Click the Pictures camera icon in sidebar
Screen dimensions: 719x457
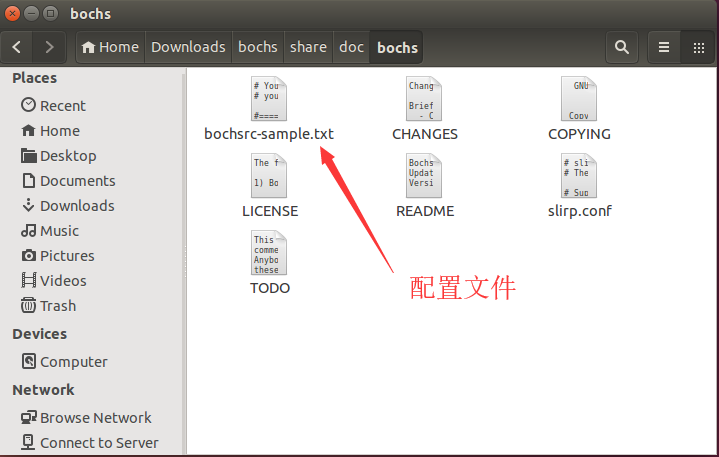coord(28,255)
